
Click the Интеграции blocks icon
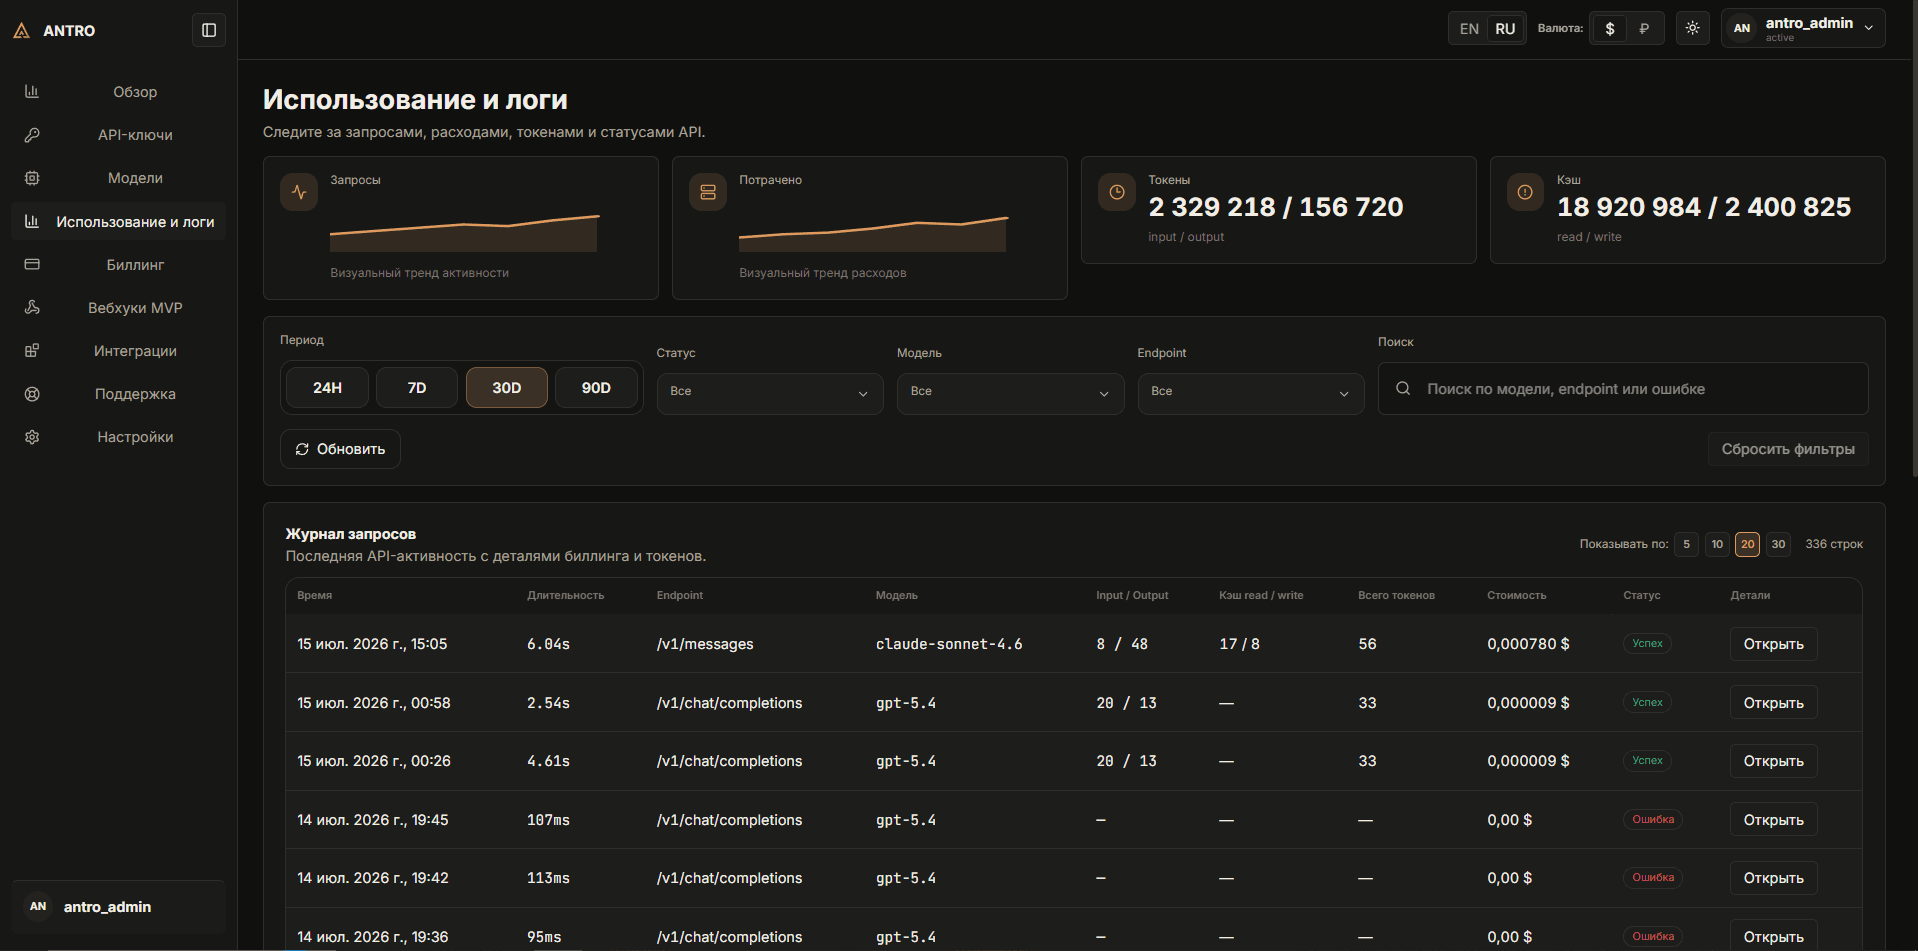click(x=32, y=351)
